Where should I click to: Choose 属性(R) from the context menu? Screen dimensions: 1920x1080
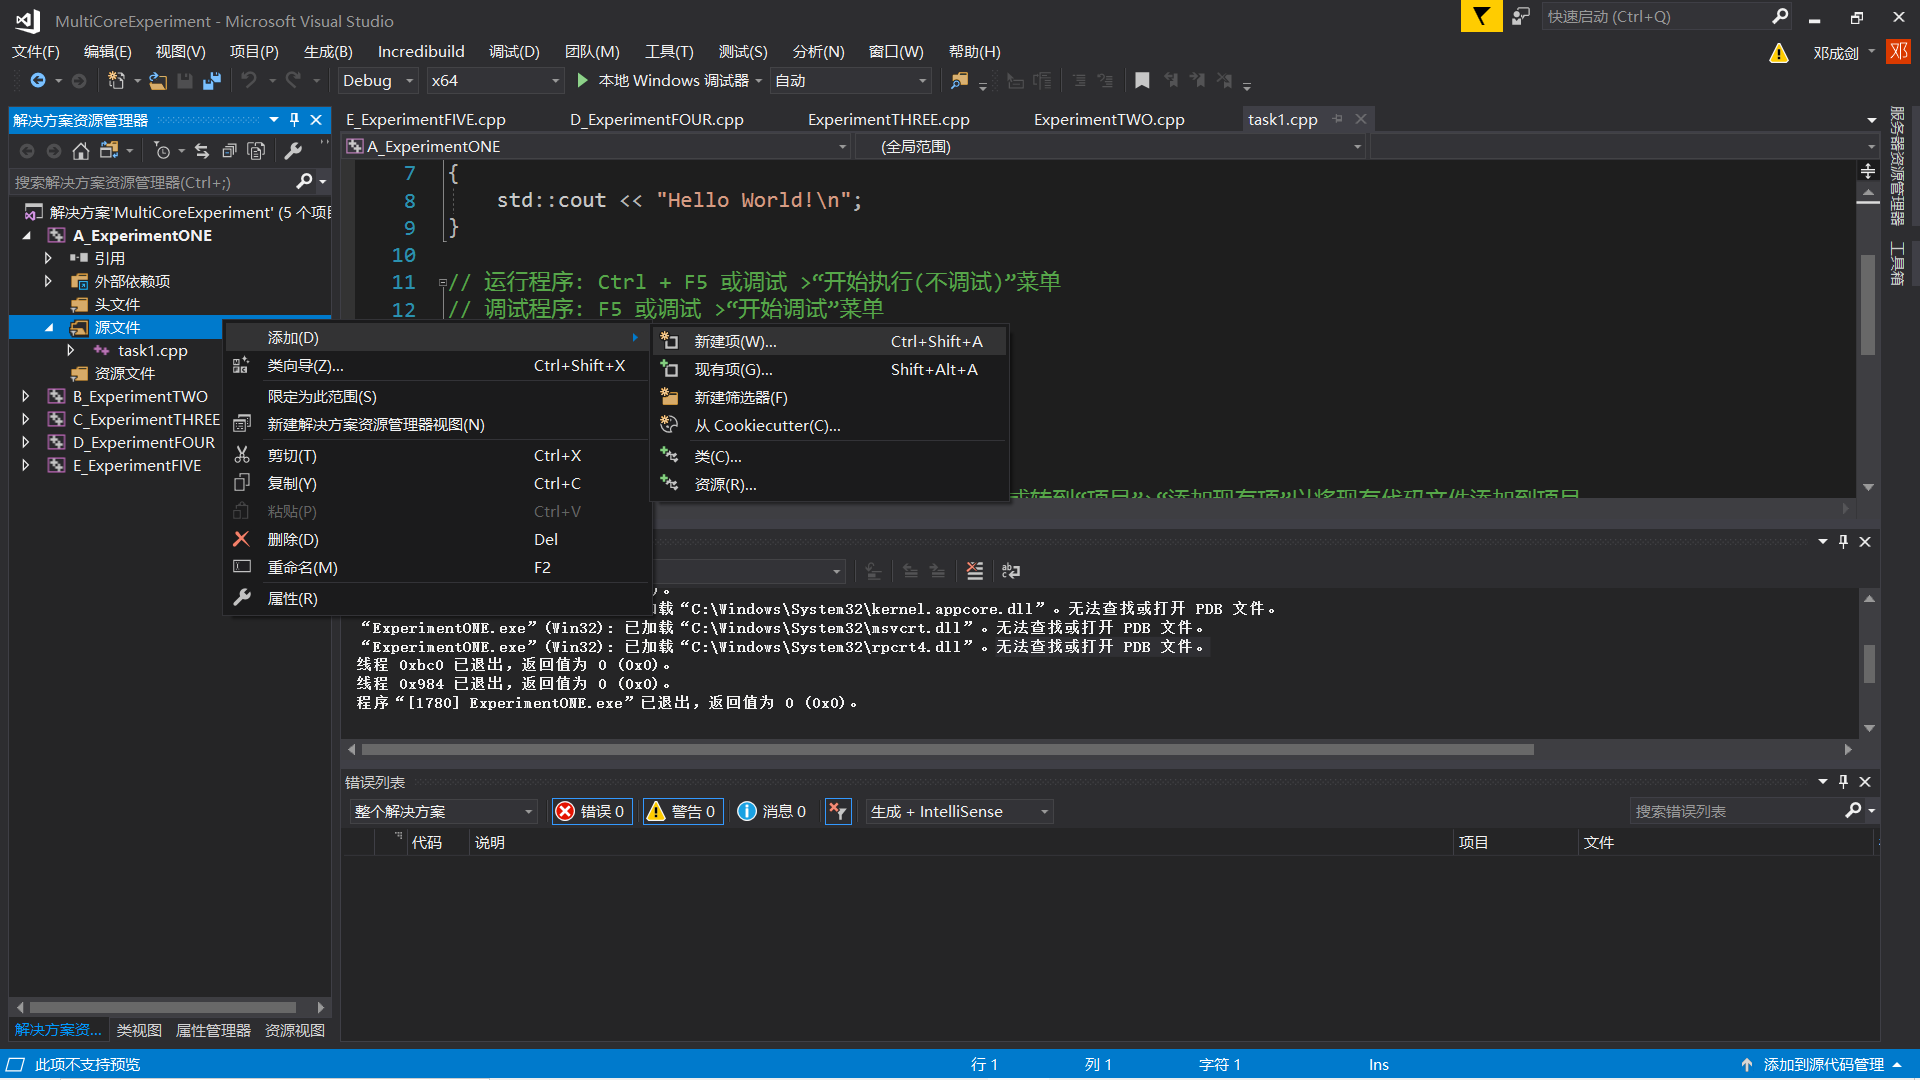coord(438,599)
